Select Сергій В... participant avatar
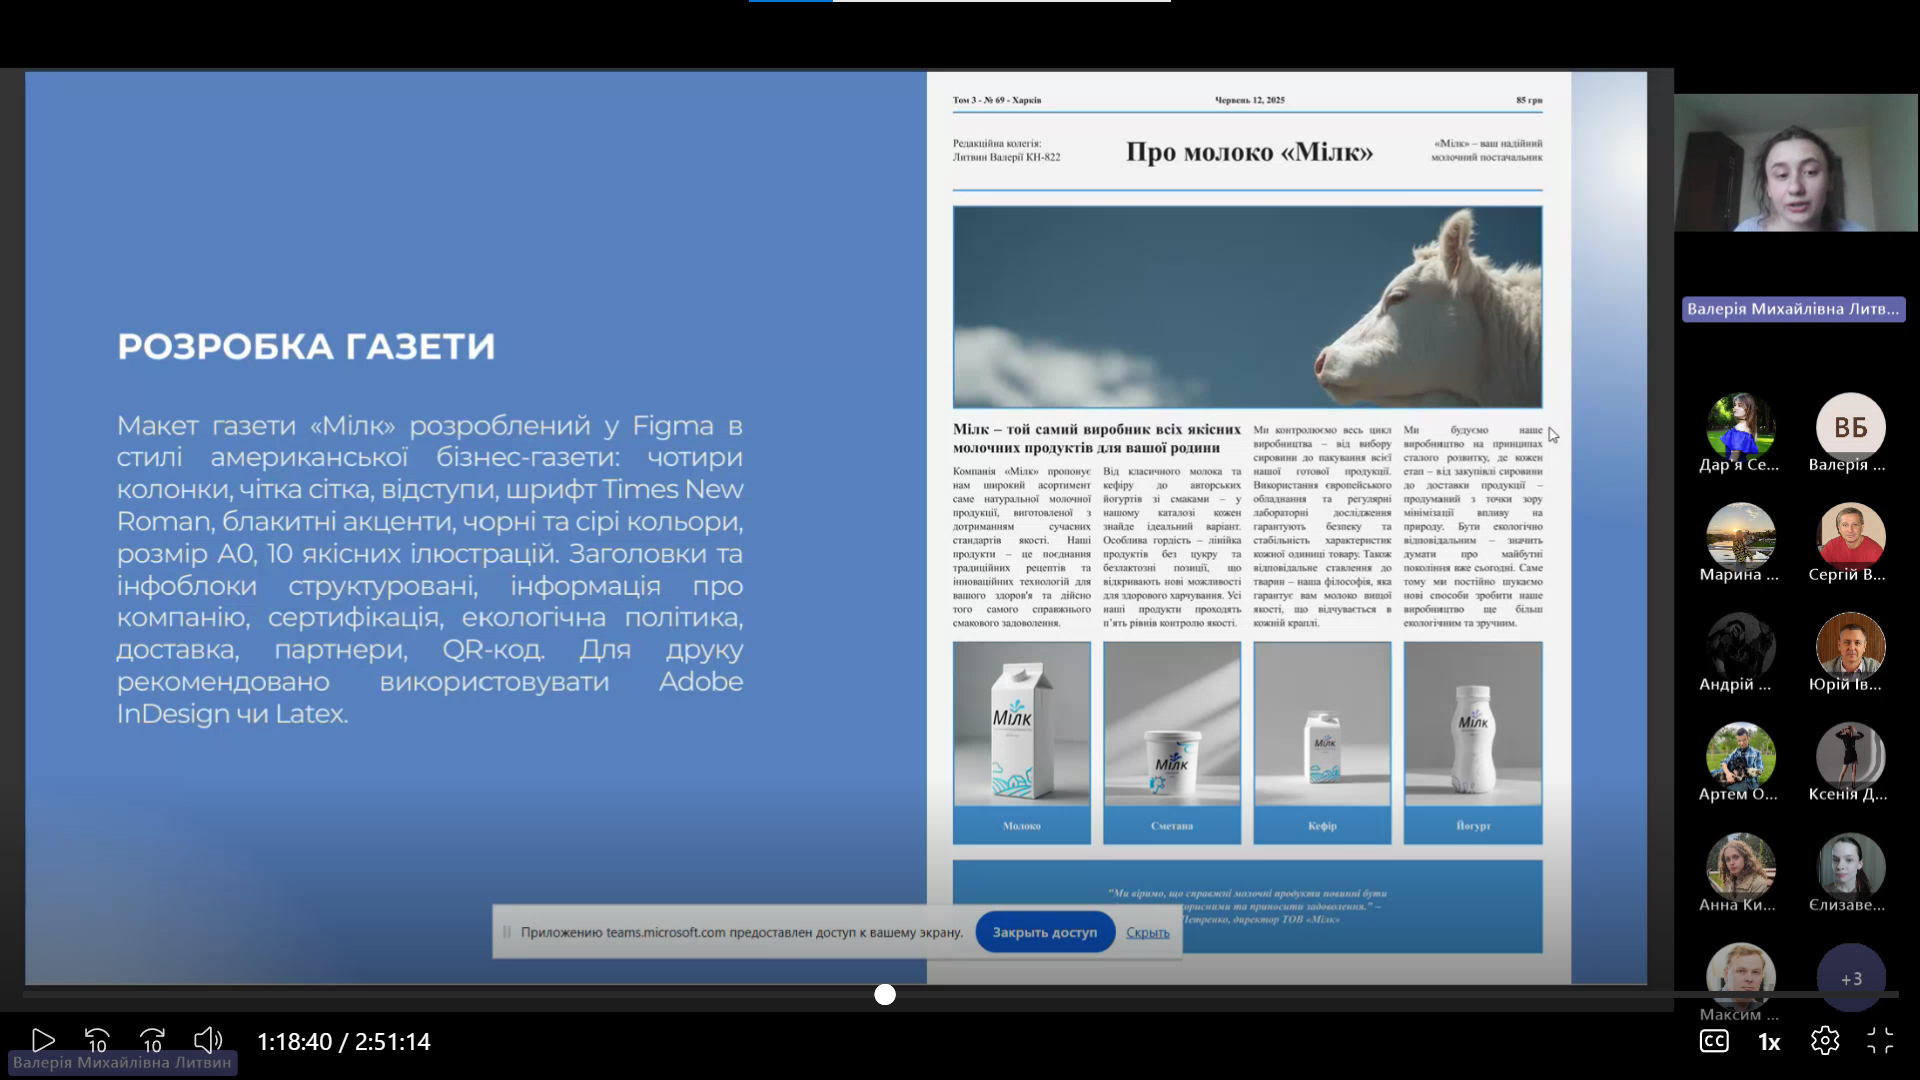This screenshot has width=1920, height=1080. (x=1851, y=537)
